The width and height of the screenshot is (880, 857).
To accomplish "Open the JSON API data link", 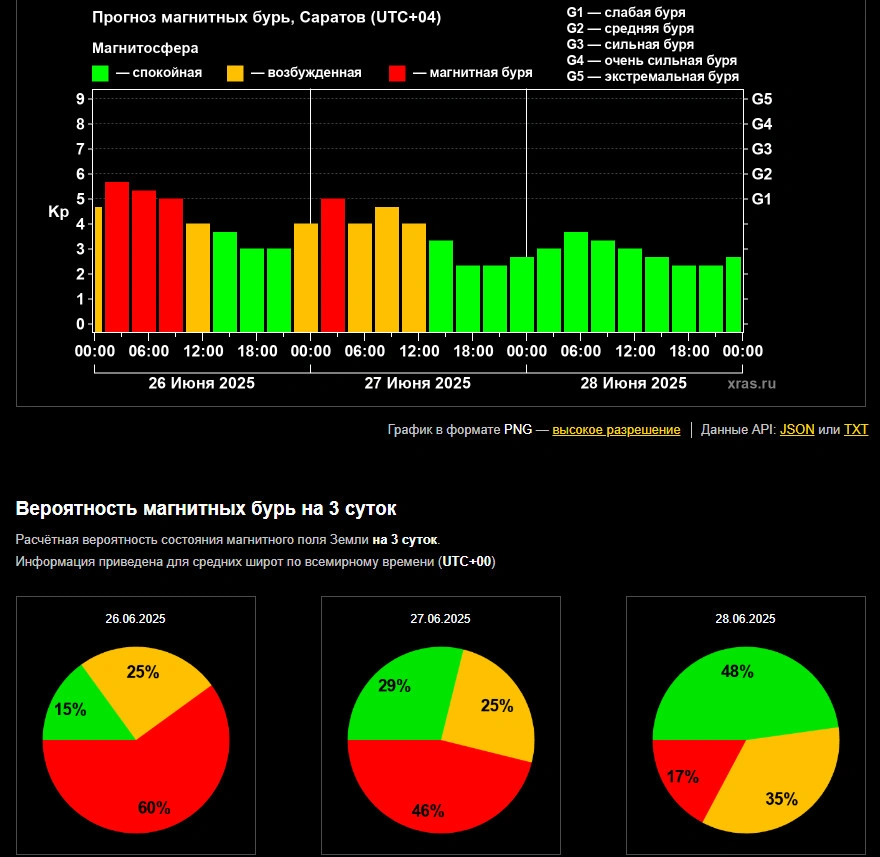I will (x=796, y=429).
